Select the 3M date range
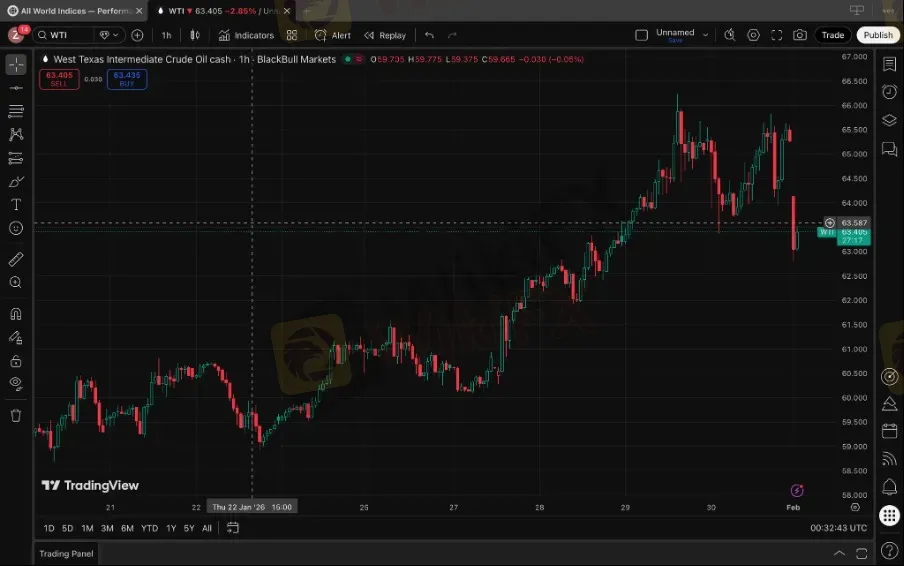 [x=107, y=528]
